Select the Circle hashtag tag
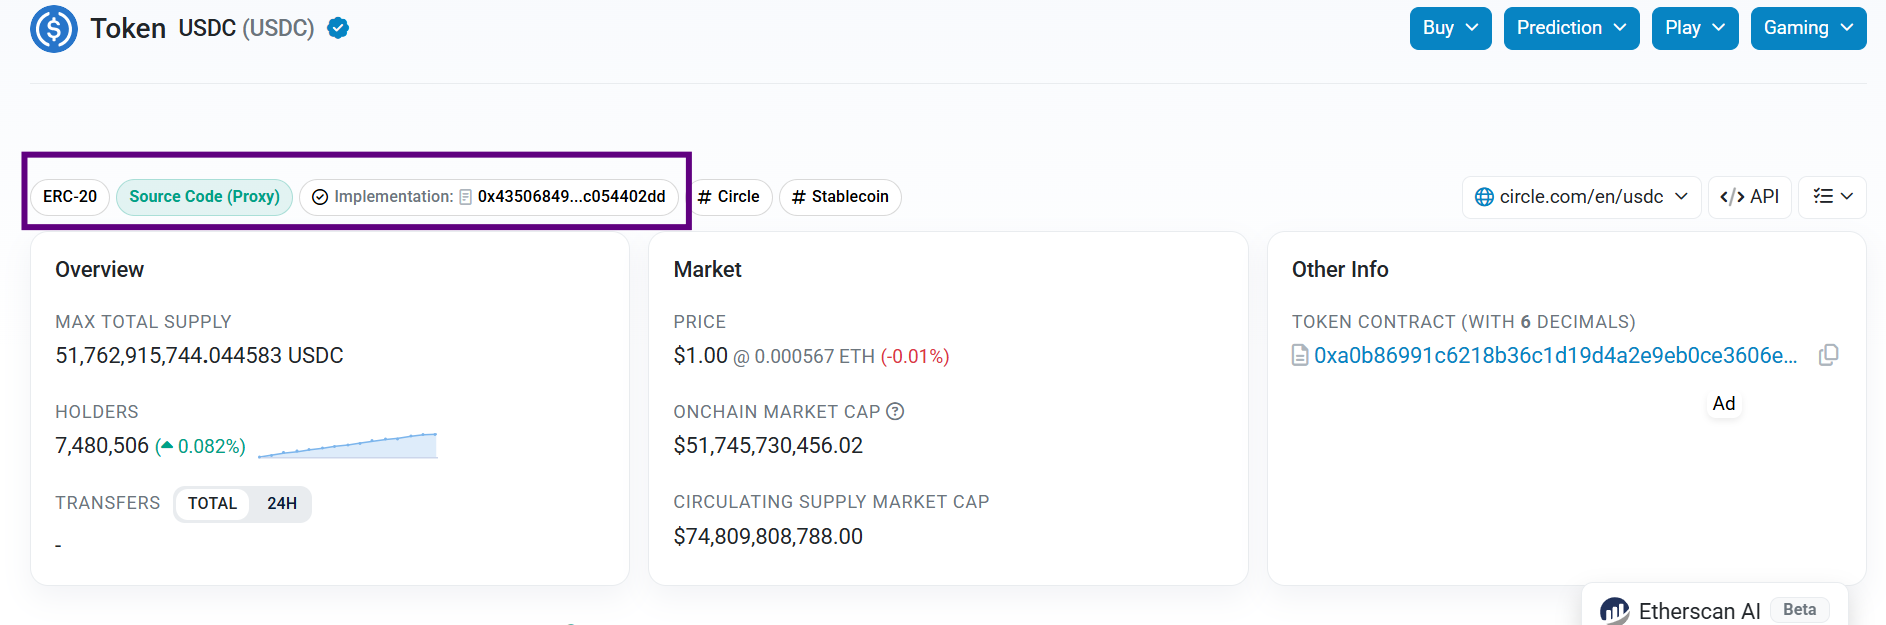 click(729, 197)
